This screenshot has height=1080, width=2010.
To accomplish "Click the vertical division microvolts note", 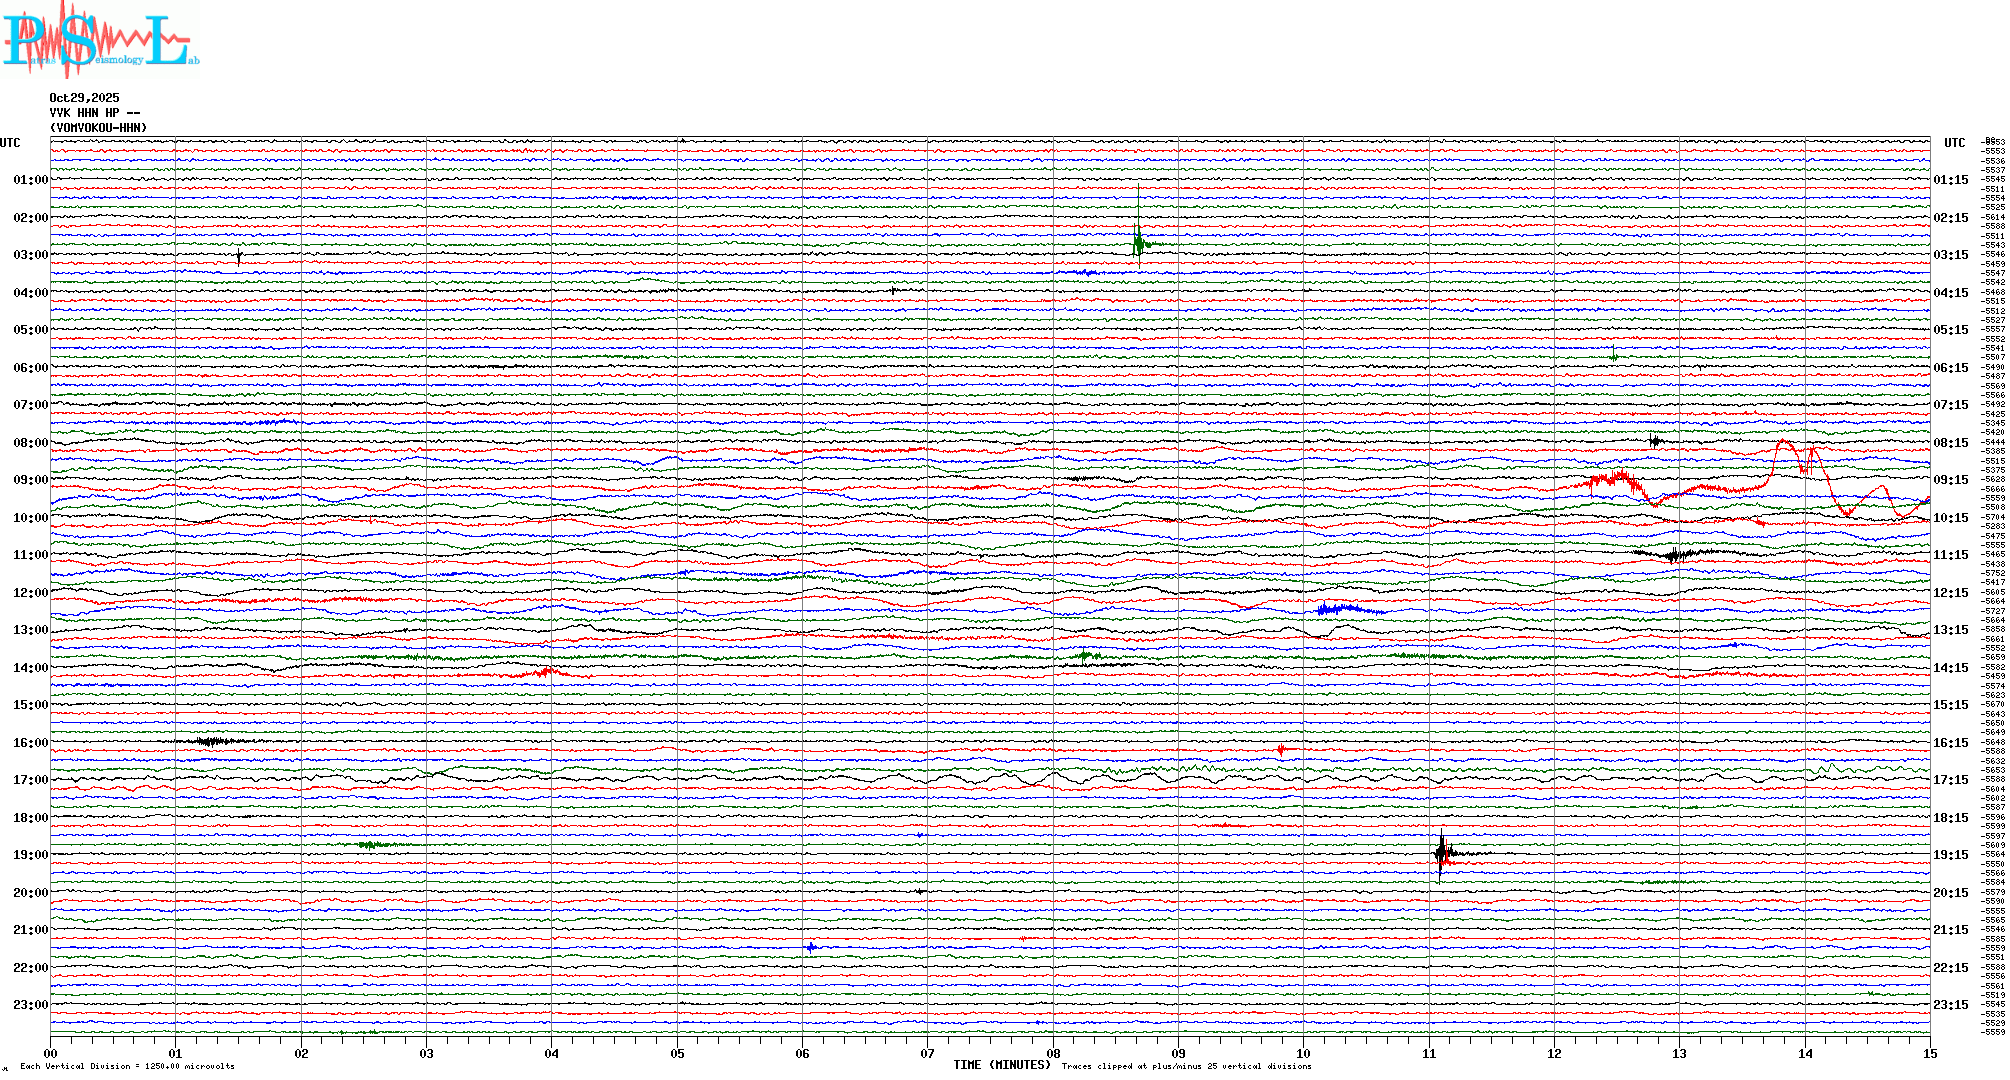I will (127, 1066).
